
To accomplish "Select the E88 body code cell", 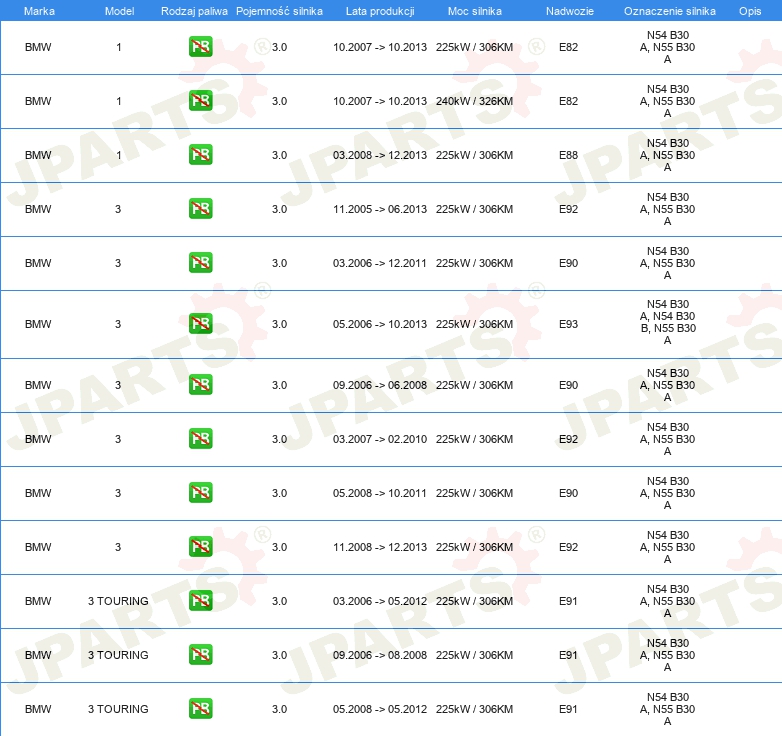I will [568, 155].
